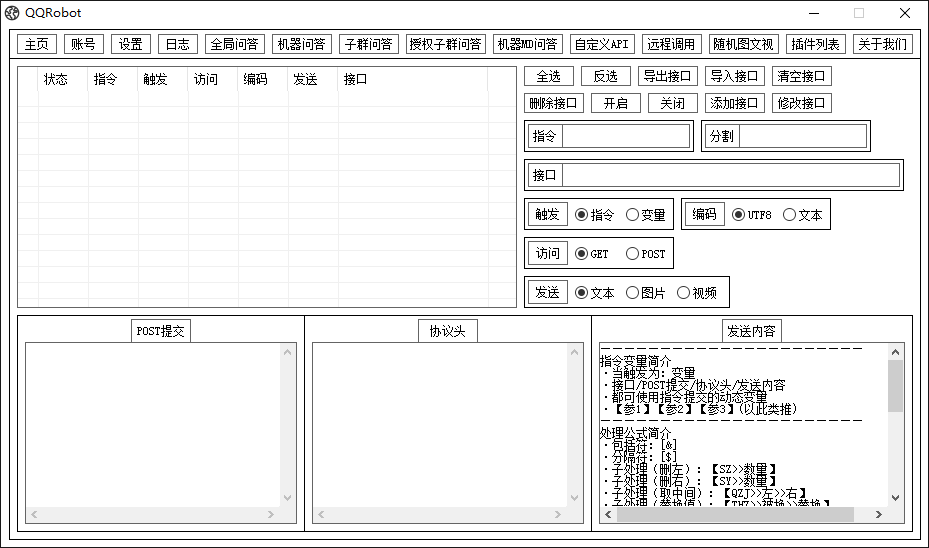The image size is (929, 548).
Task: Switch to the 全局问答 tab
Action: 235,44
